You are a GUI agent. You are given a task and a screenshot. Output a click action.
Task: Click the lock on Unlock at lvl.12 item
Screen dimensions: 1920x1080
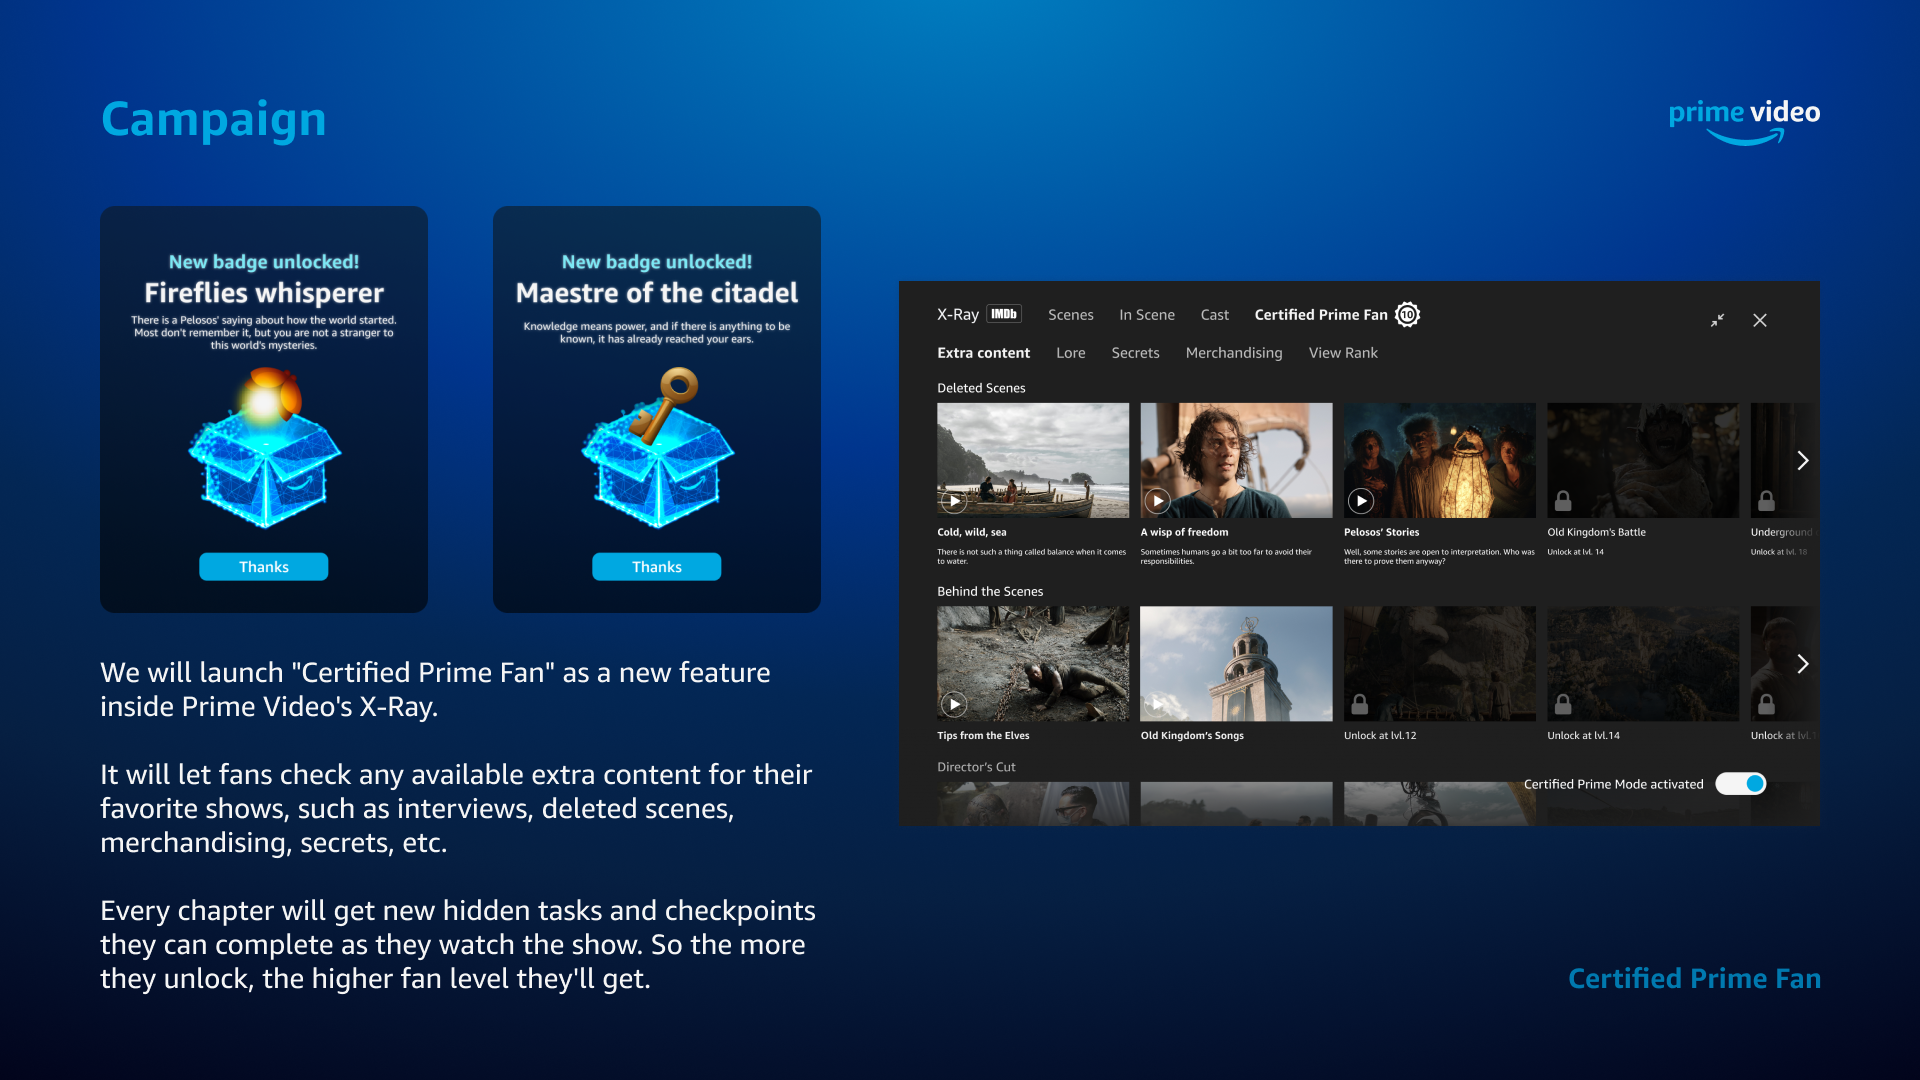(x=1360, y=704)
